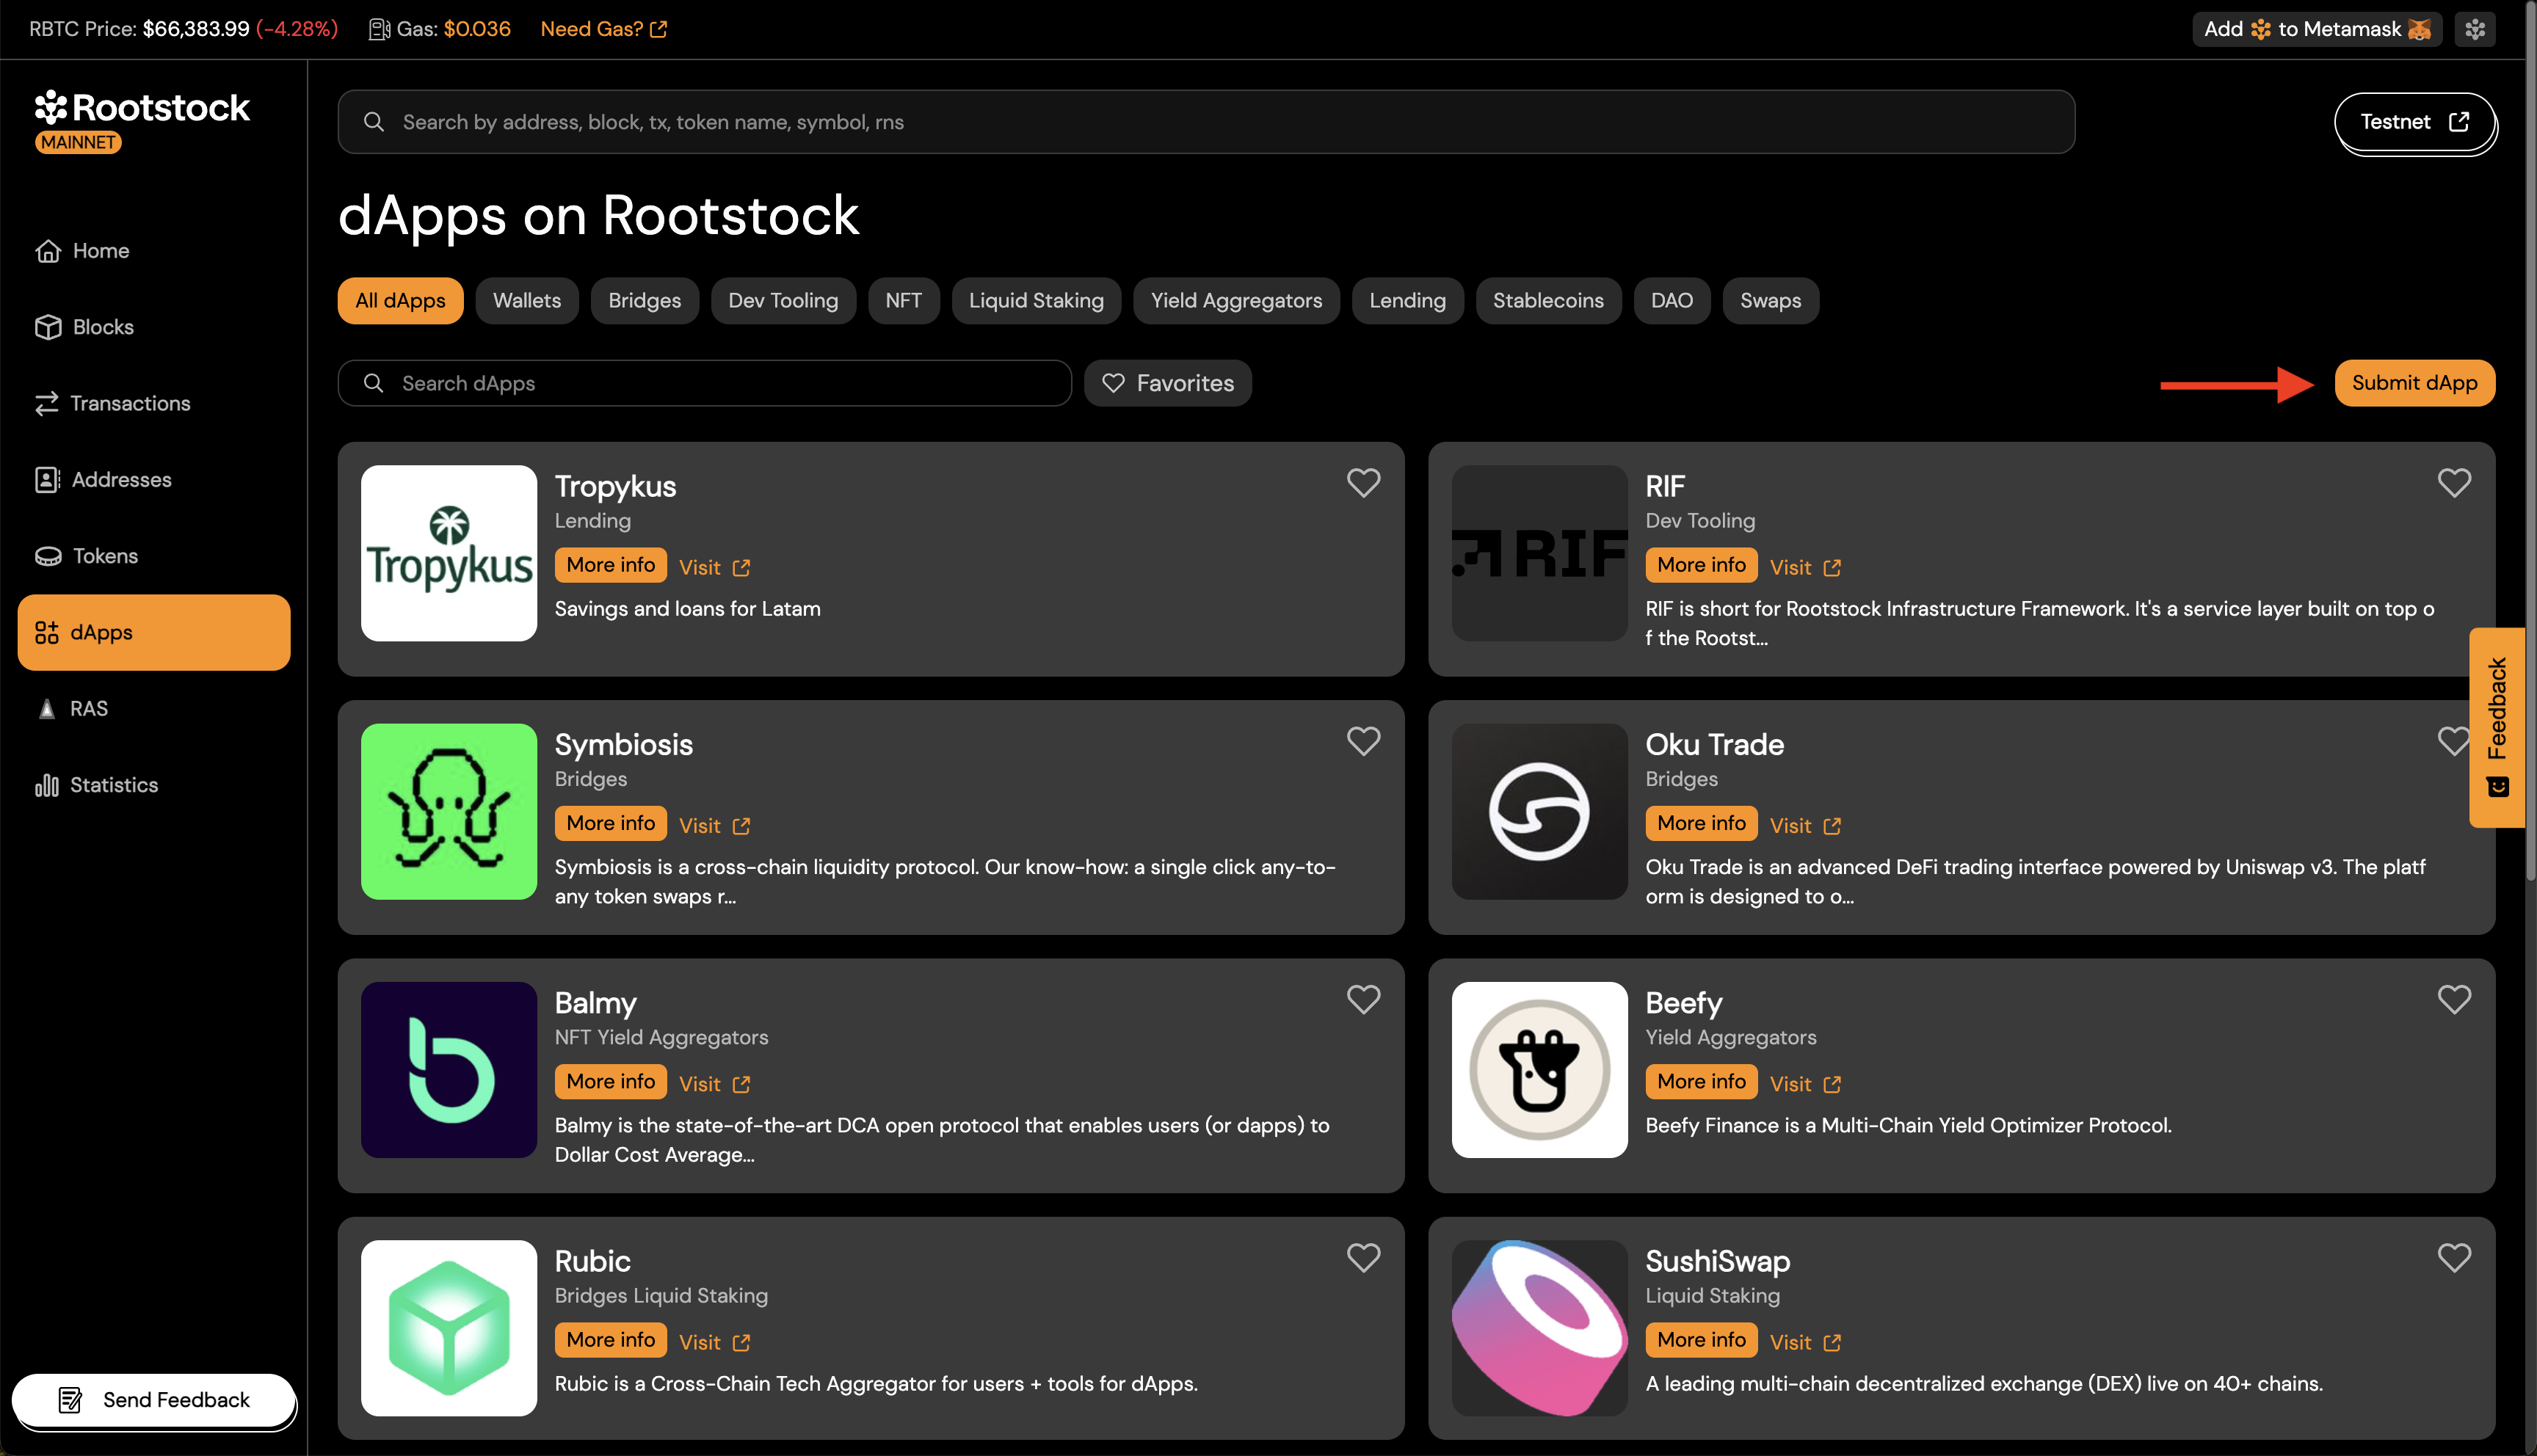Click the theme settings icon top-right
The image size is (2537, 1456).
tap(2475, 29)
